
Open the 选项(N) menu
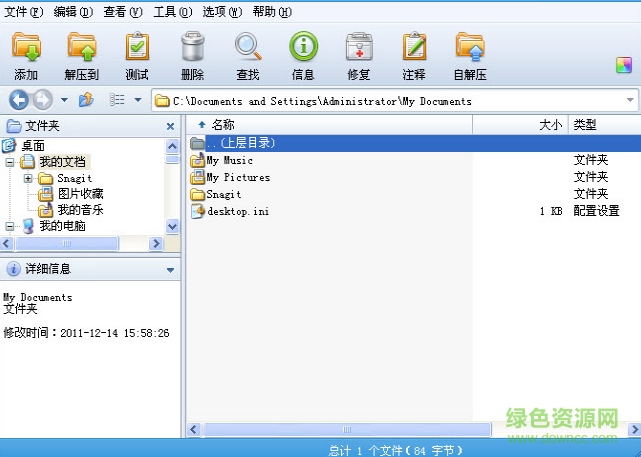(222, 12)
